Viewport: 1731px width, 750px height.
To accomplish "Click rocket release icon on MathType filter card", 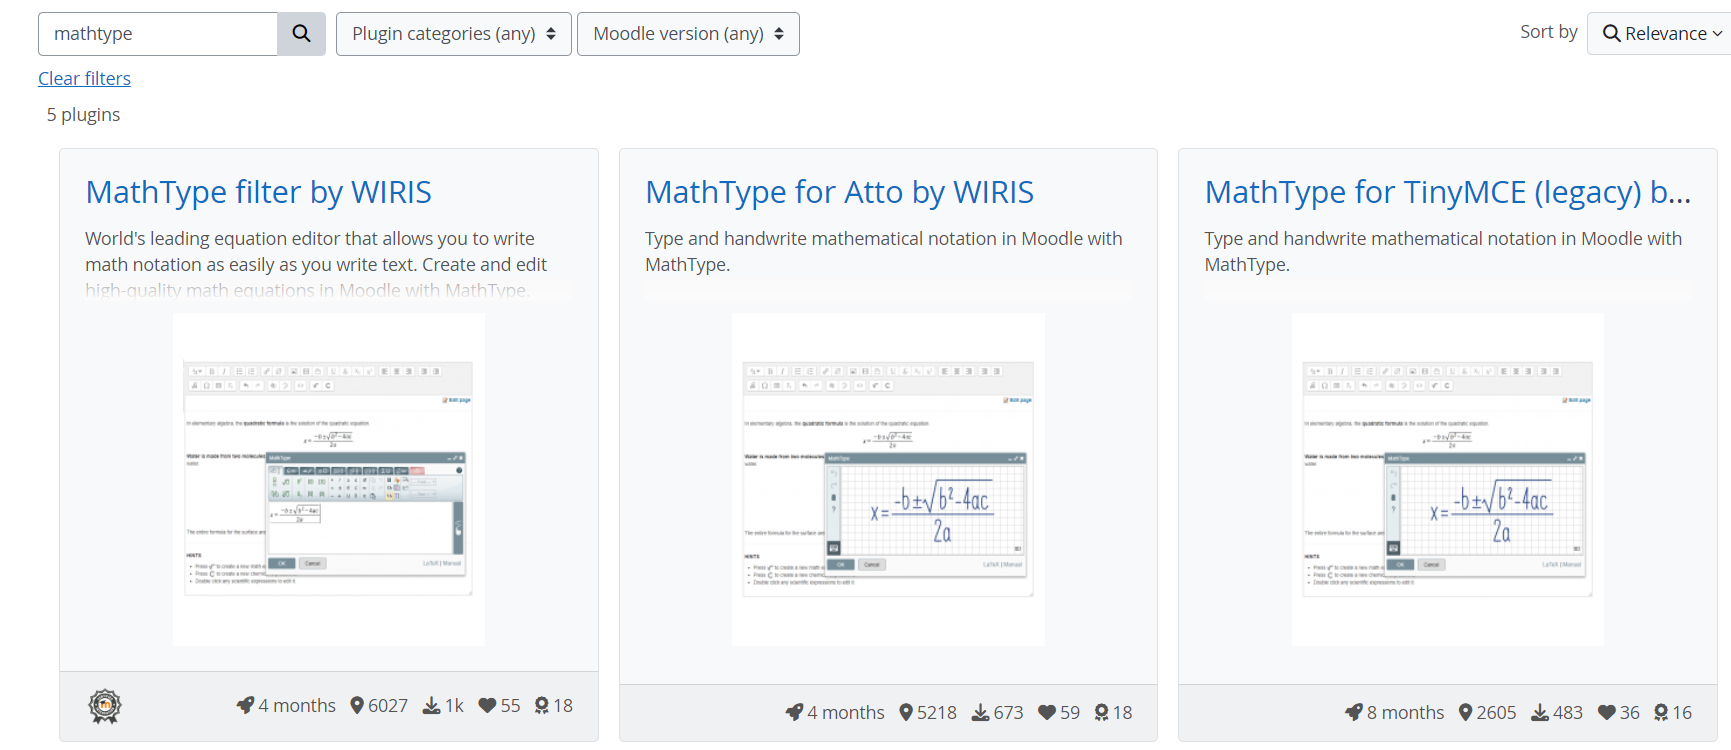I will 245,705.
